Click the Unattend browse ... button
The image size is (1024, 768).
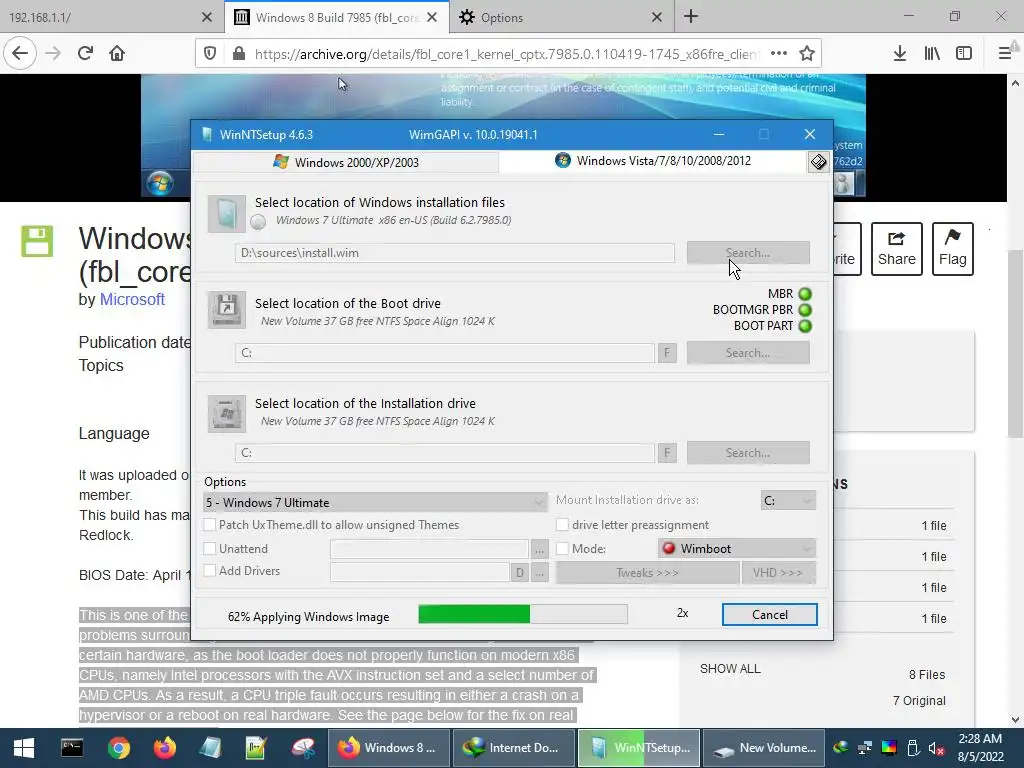(x=539, y=550)
